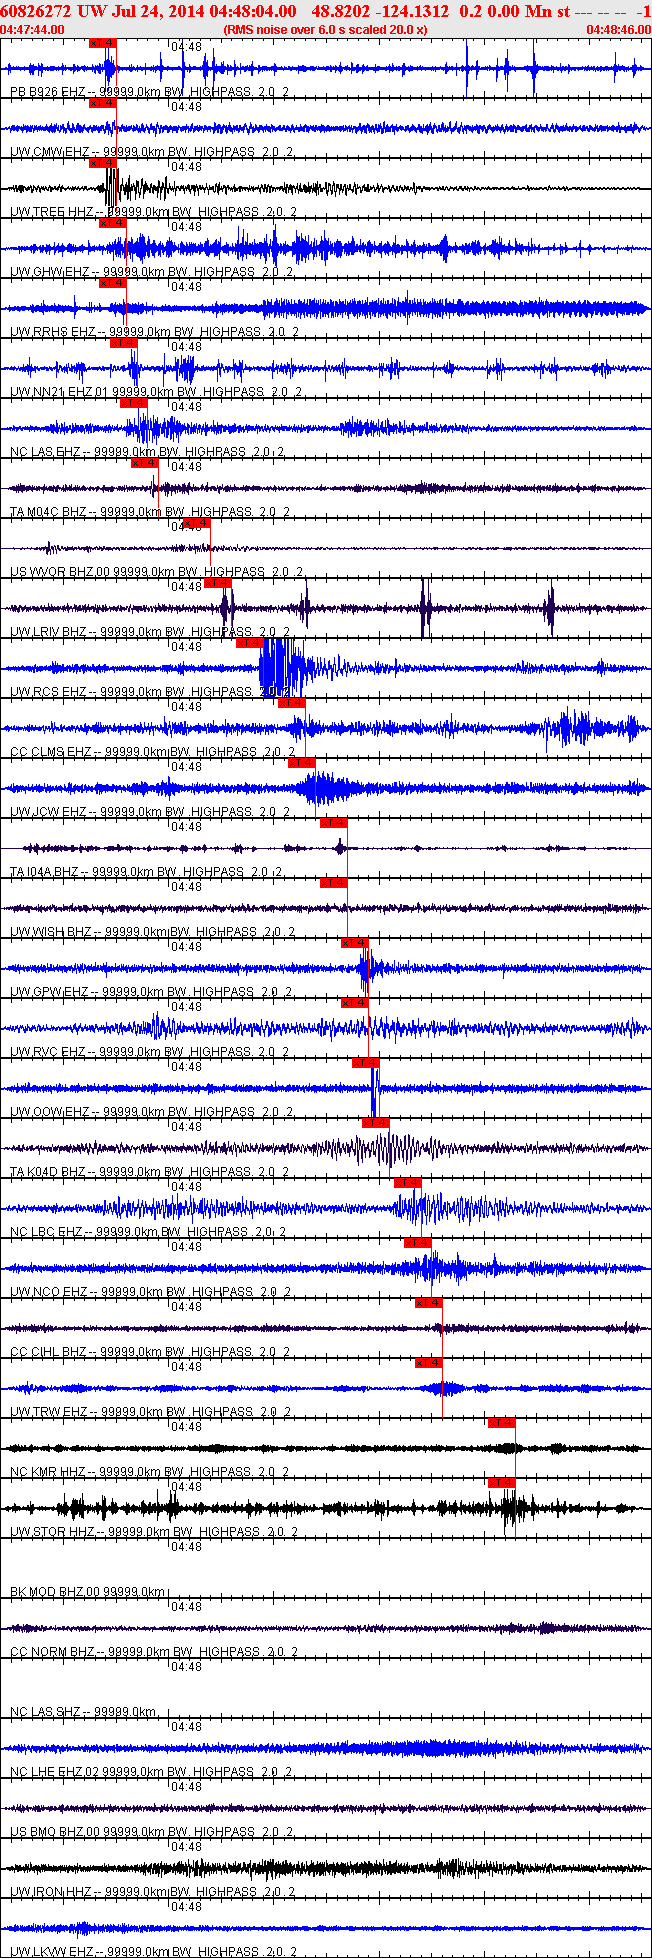Click the pick flag on US WVOR trace

(197, 523)
